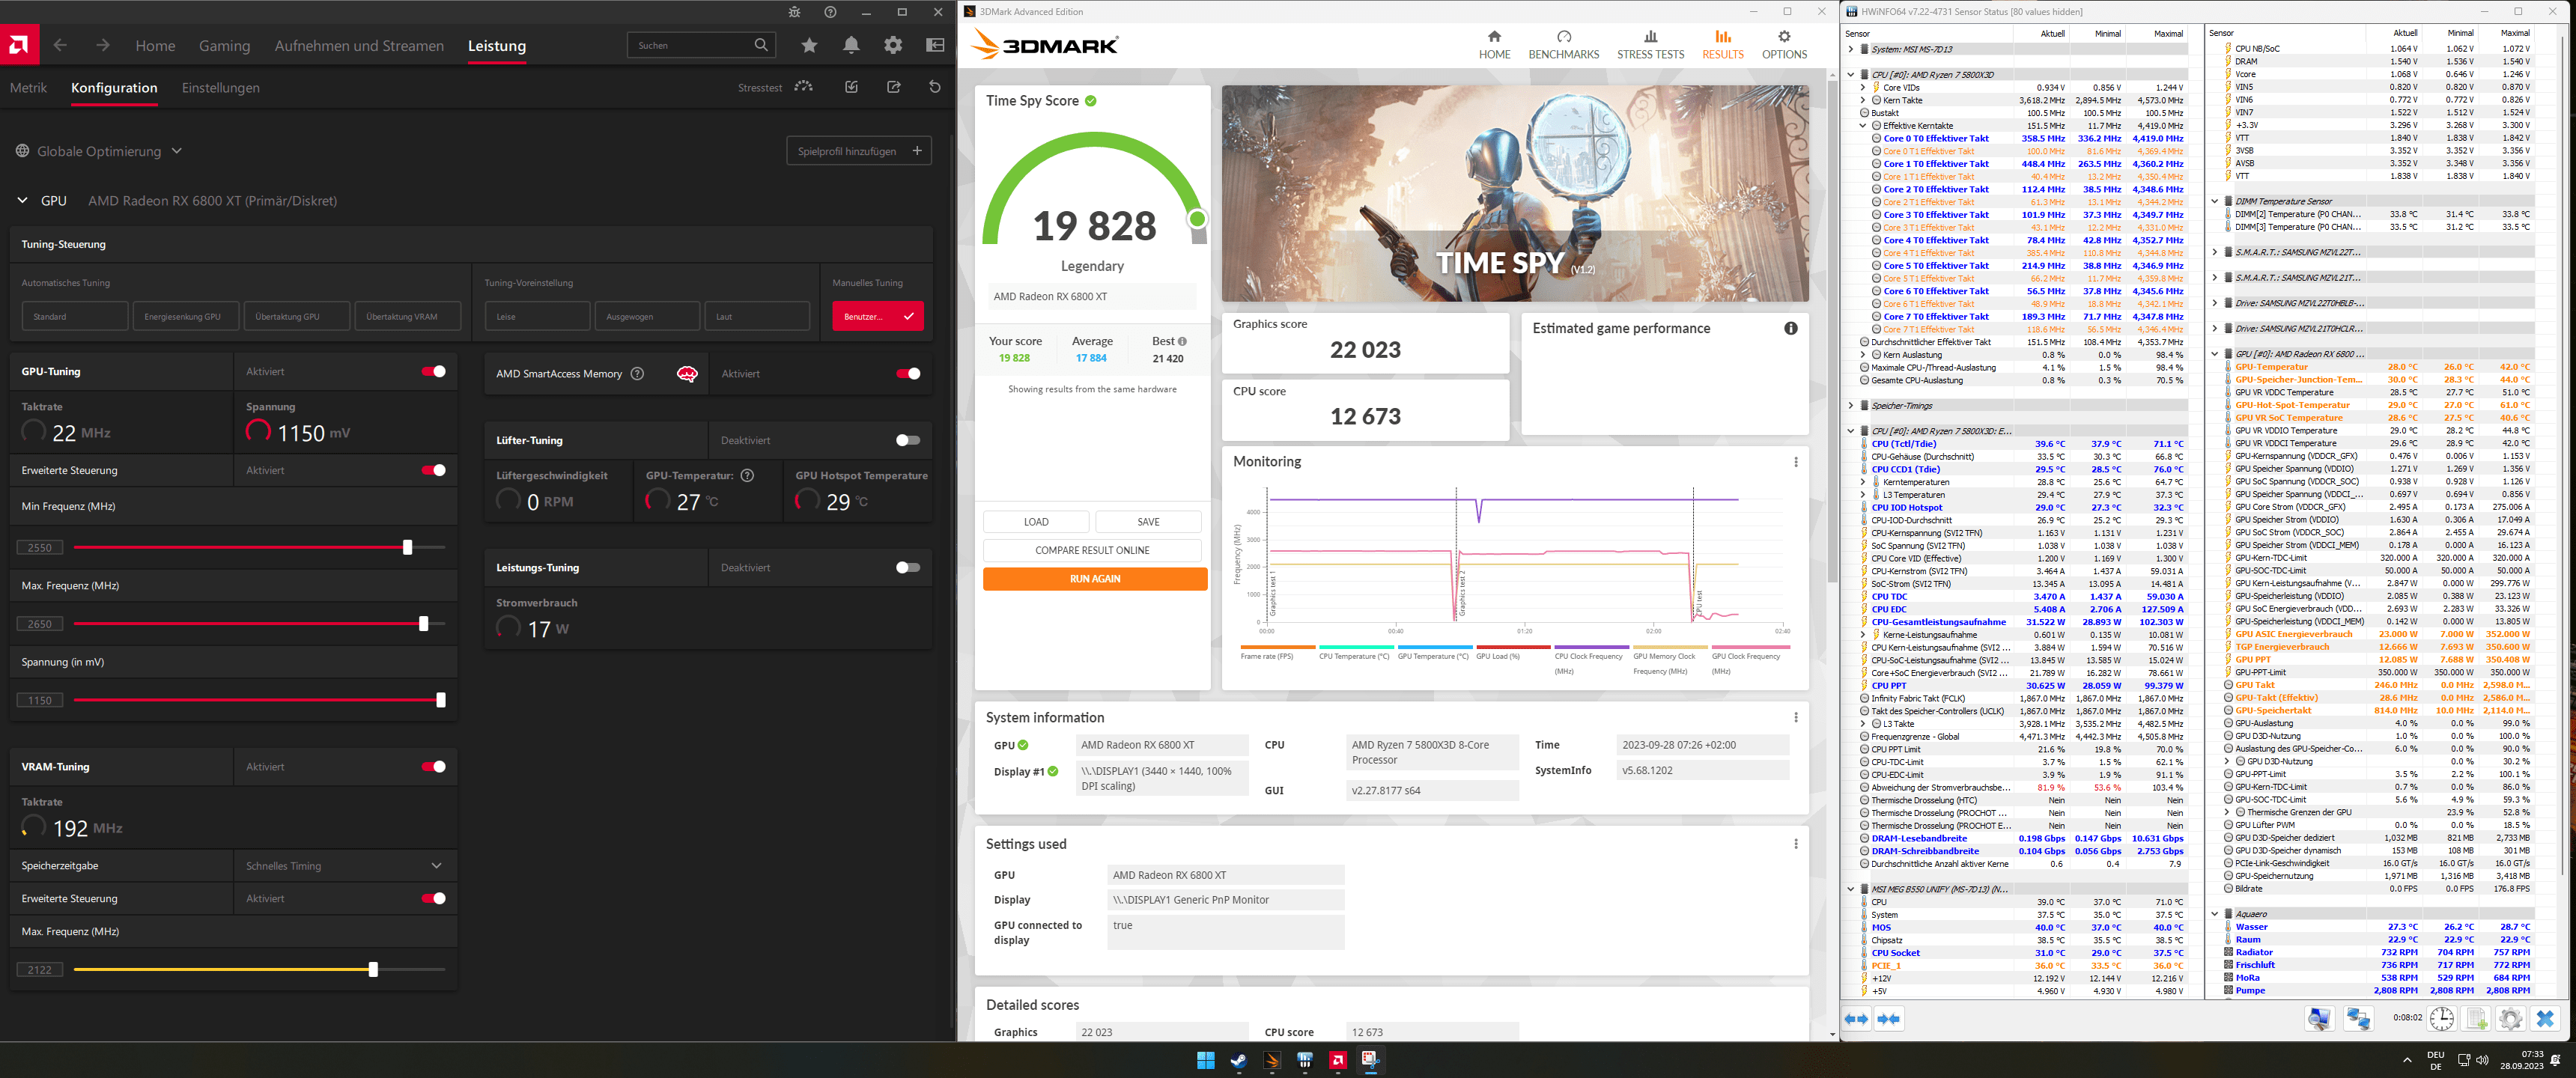
Task: Open the Windows Start button
Action: click(1205, 1061)
